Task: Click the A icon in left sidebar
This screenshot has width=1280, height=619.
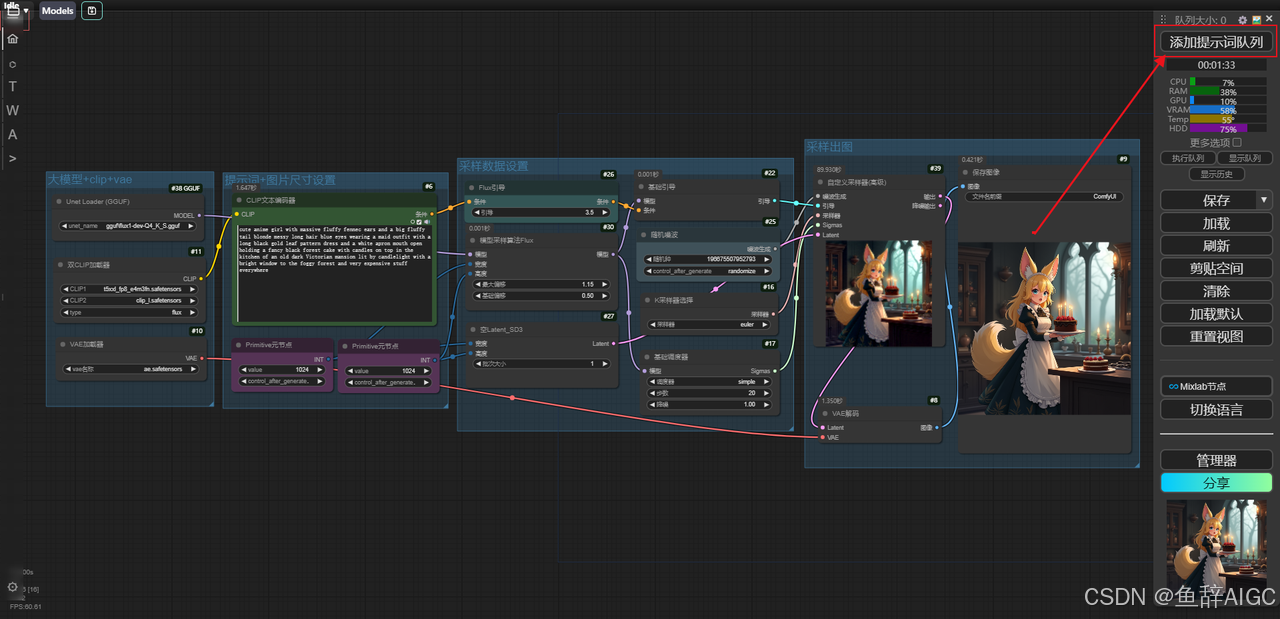Action: point(12,135)
